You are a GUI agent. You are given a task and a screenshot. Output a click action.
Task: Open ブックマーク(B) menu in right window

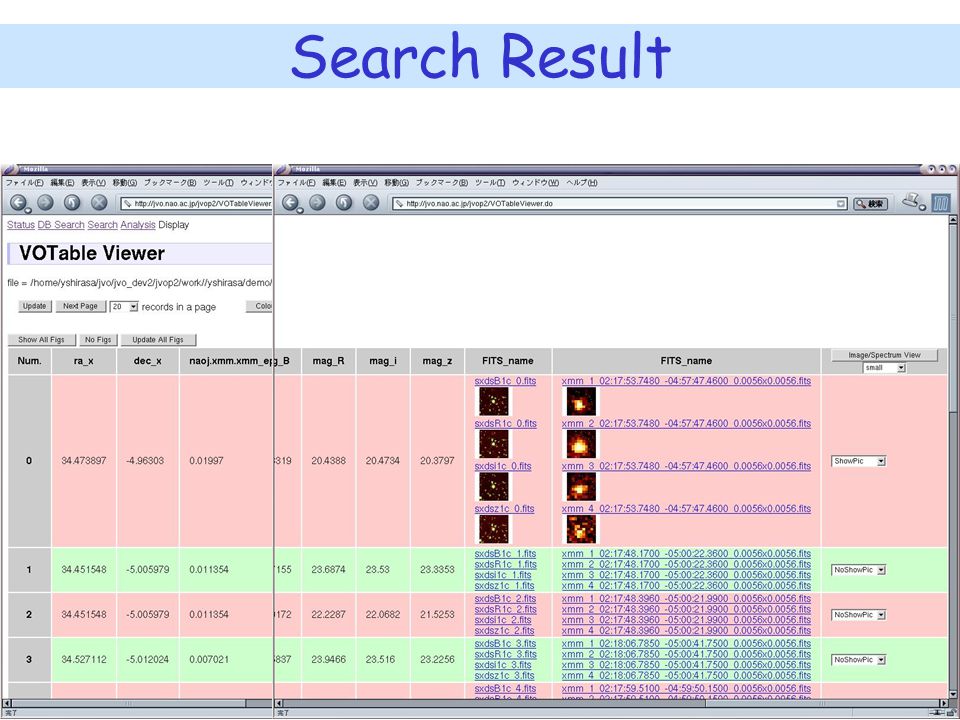click(441, 182)
